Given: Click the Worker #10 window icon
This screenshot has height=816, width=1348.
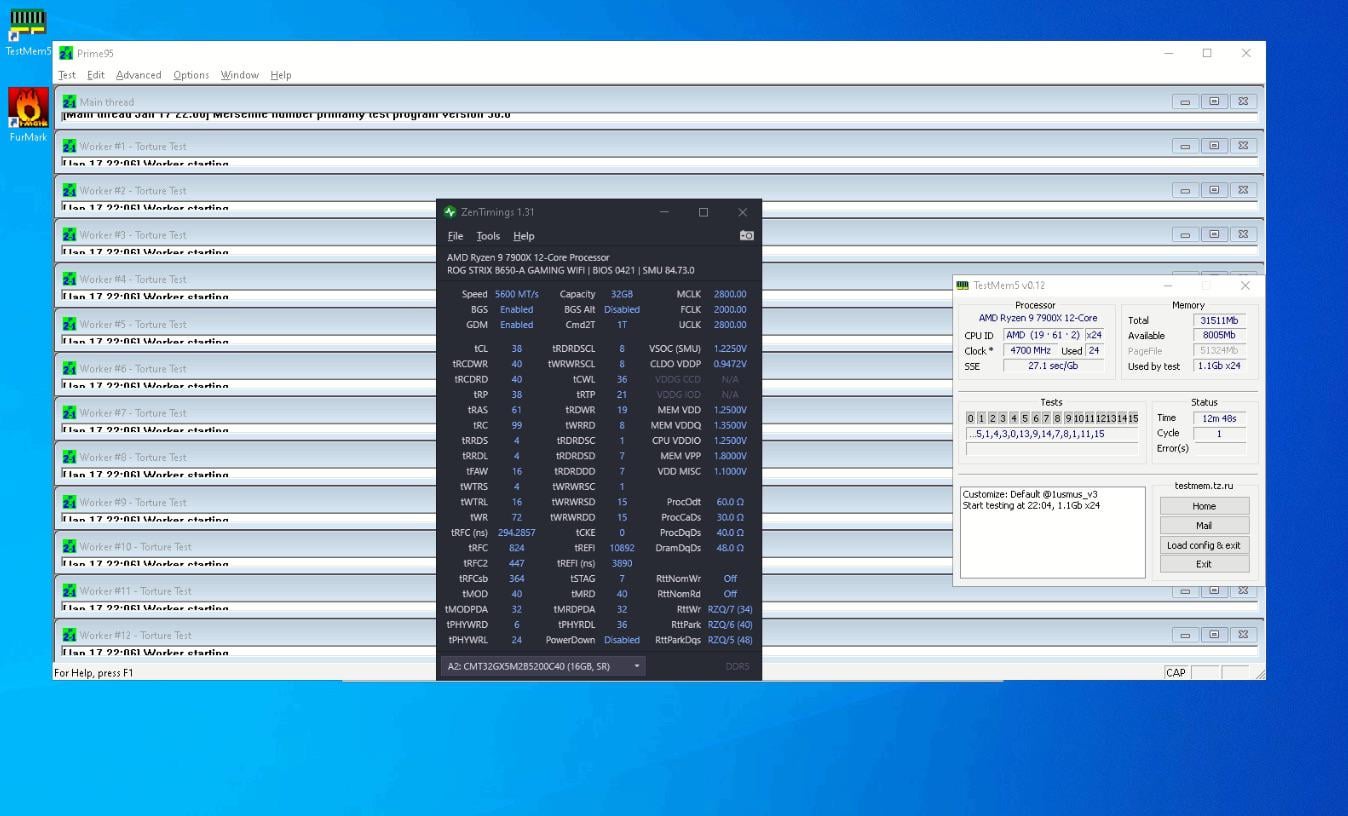Looking at the screenshot, I should point(69,546).
